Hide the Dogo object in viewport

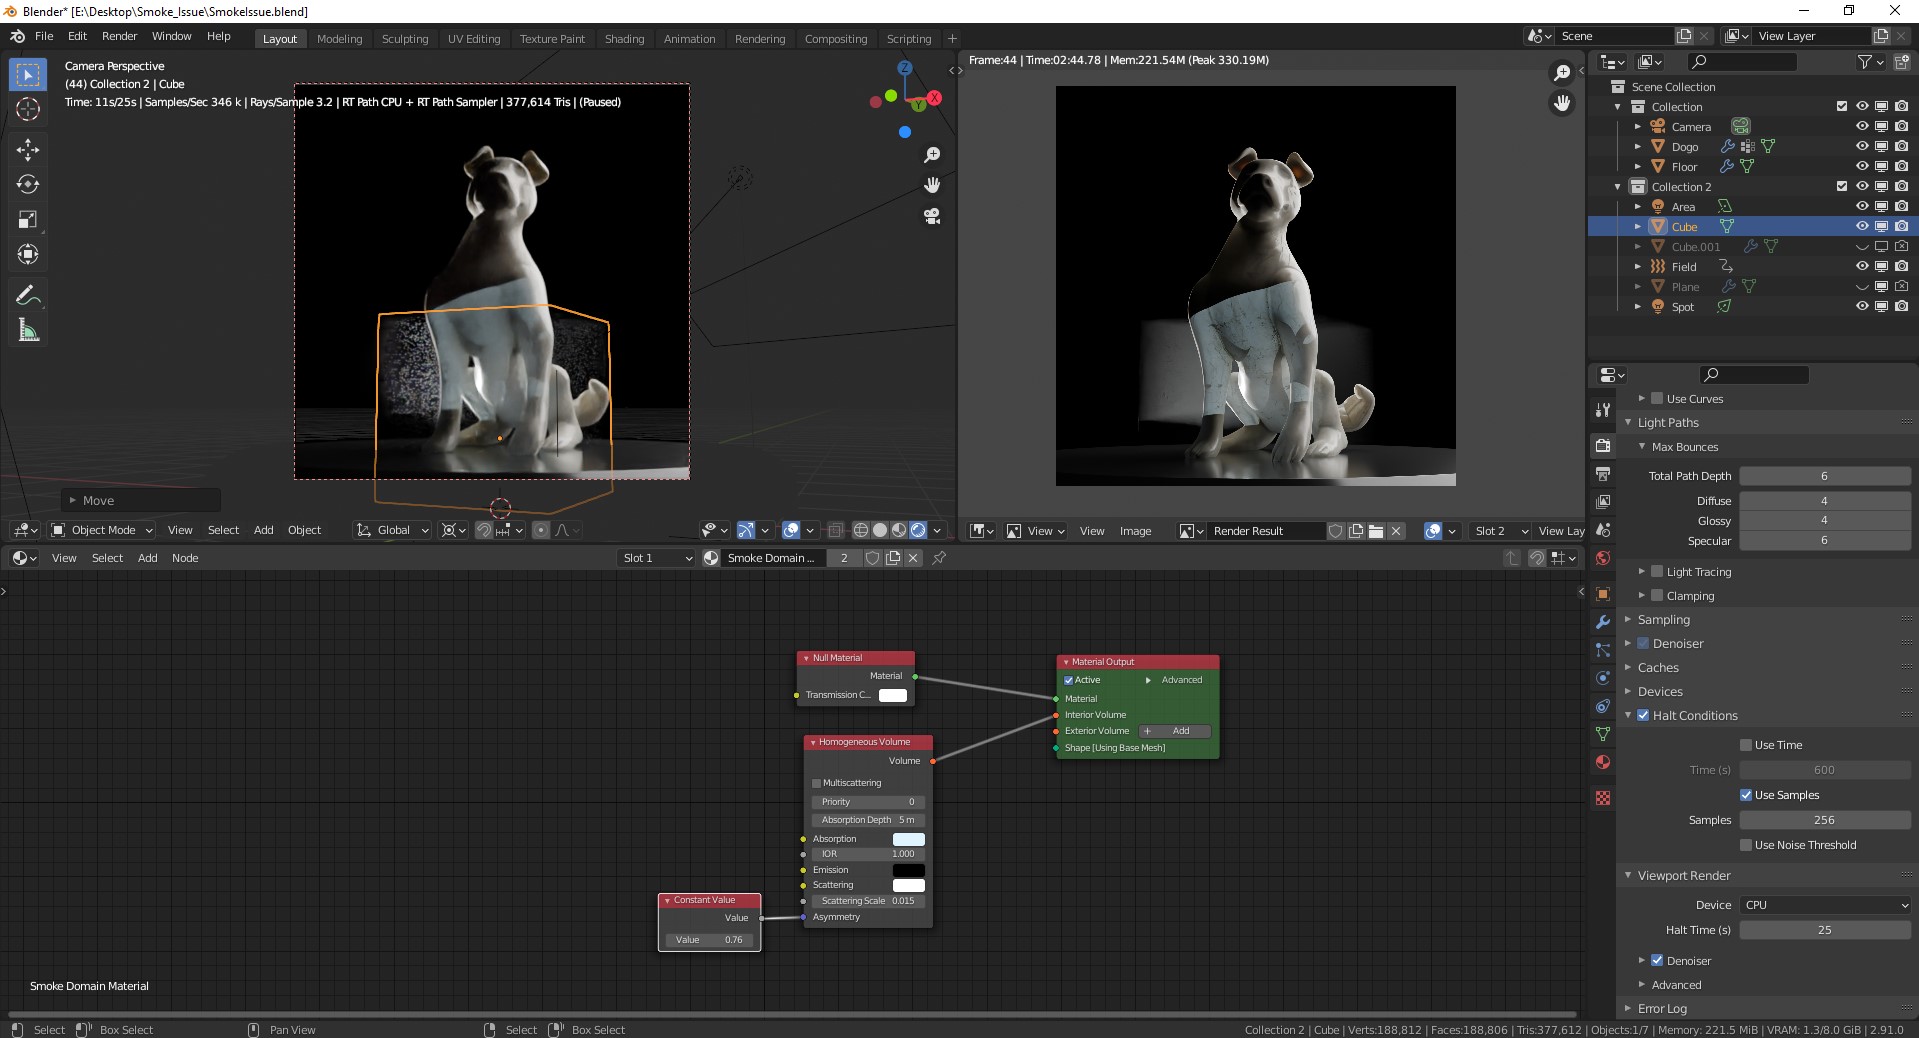point(1861,146)
